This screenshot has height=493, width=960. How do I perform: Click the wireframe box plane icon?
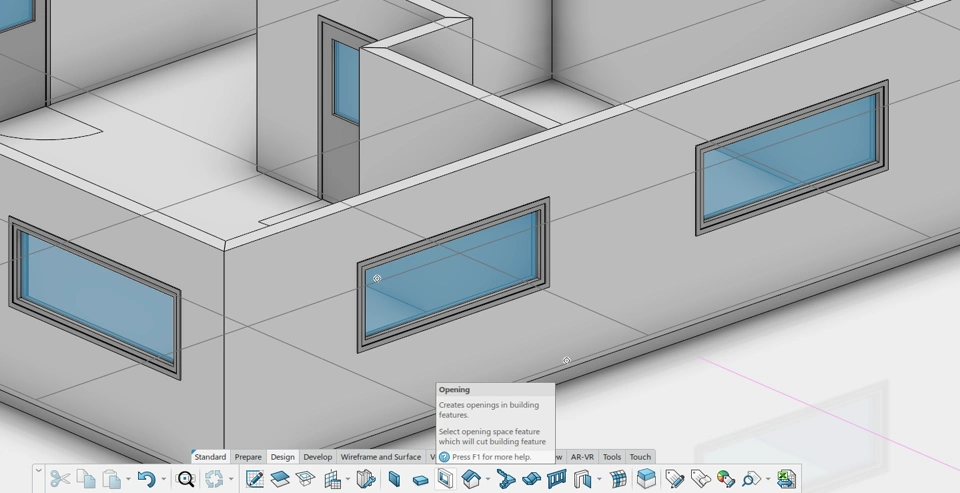(305, 478)
